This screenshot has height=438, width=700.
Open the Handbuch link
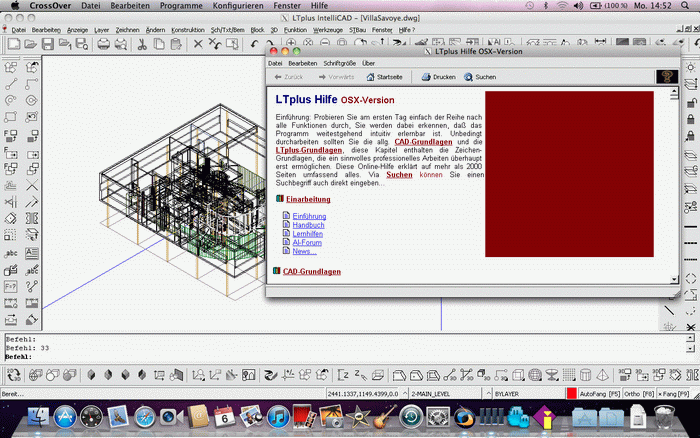click(308, 225)
